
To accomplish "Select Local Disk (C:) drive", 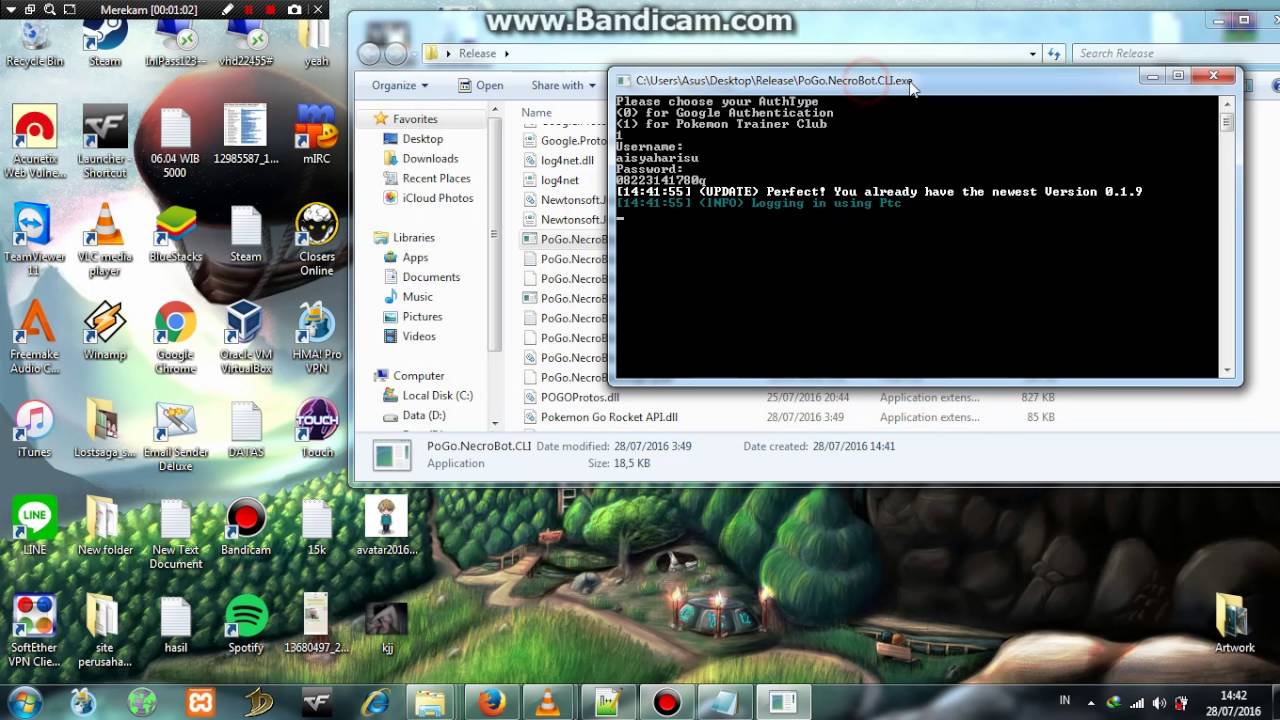I will tap(427, 395).
